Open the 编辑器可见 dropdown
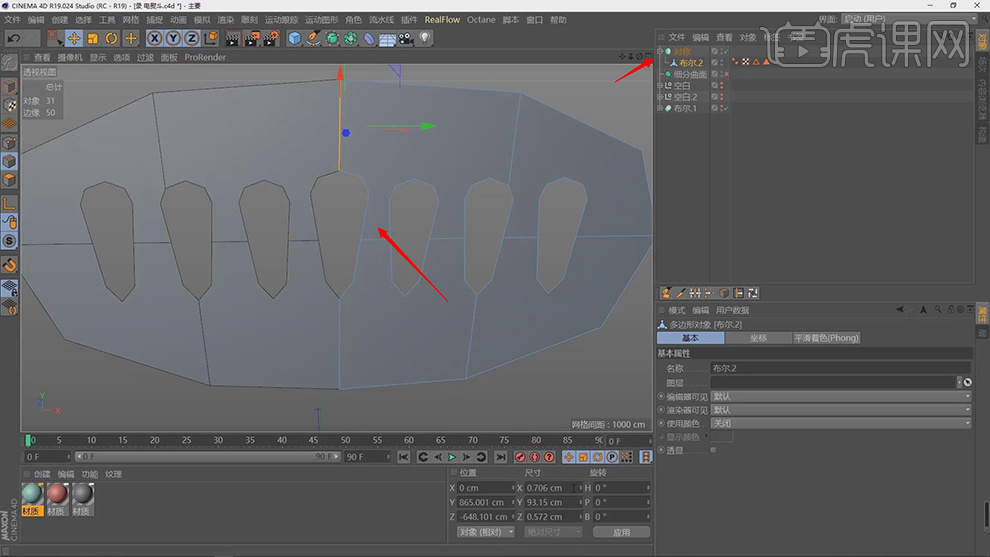Screen dimensions: 990x557 point(840,396)
